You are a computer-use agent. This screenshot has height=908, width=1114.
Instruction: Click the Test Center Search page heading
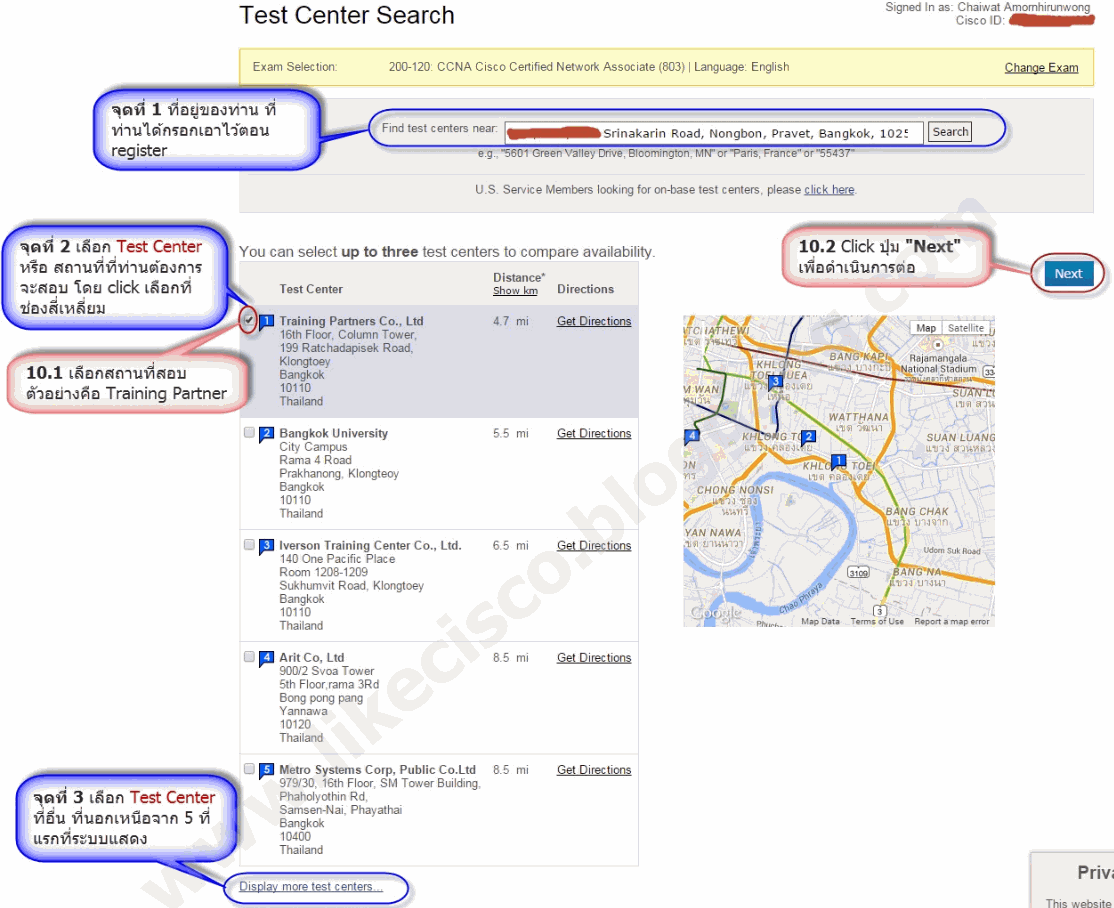(x=347, y=15)
